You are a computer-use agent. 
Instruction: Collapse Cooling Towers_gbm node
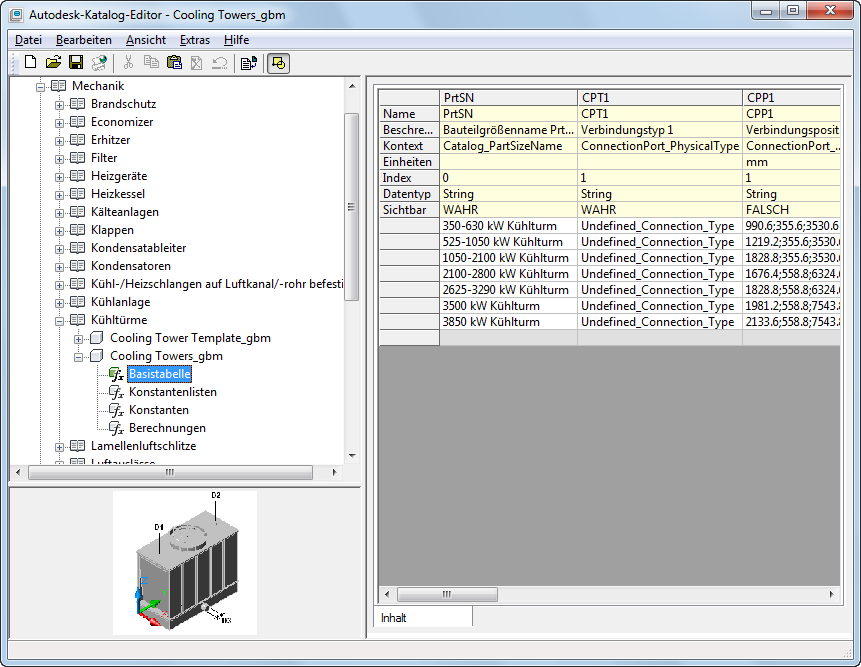(79, 357)
